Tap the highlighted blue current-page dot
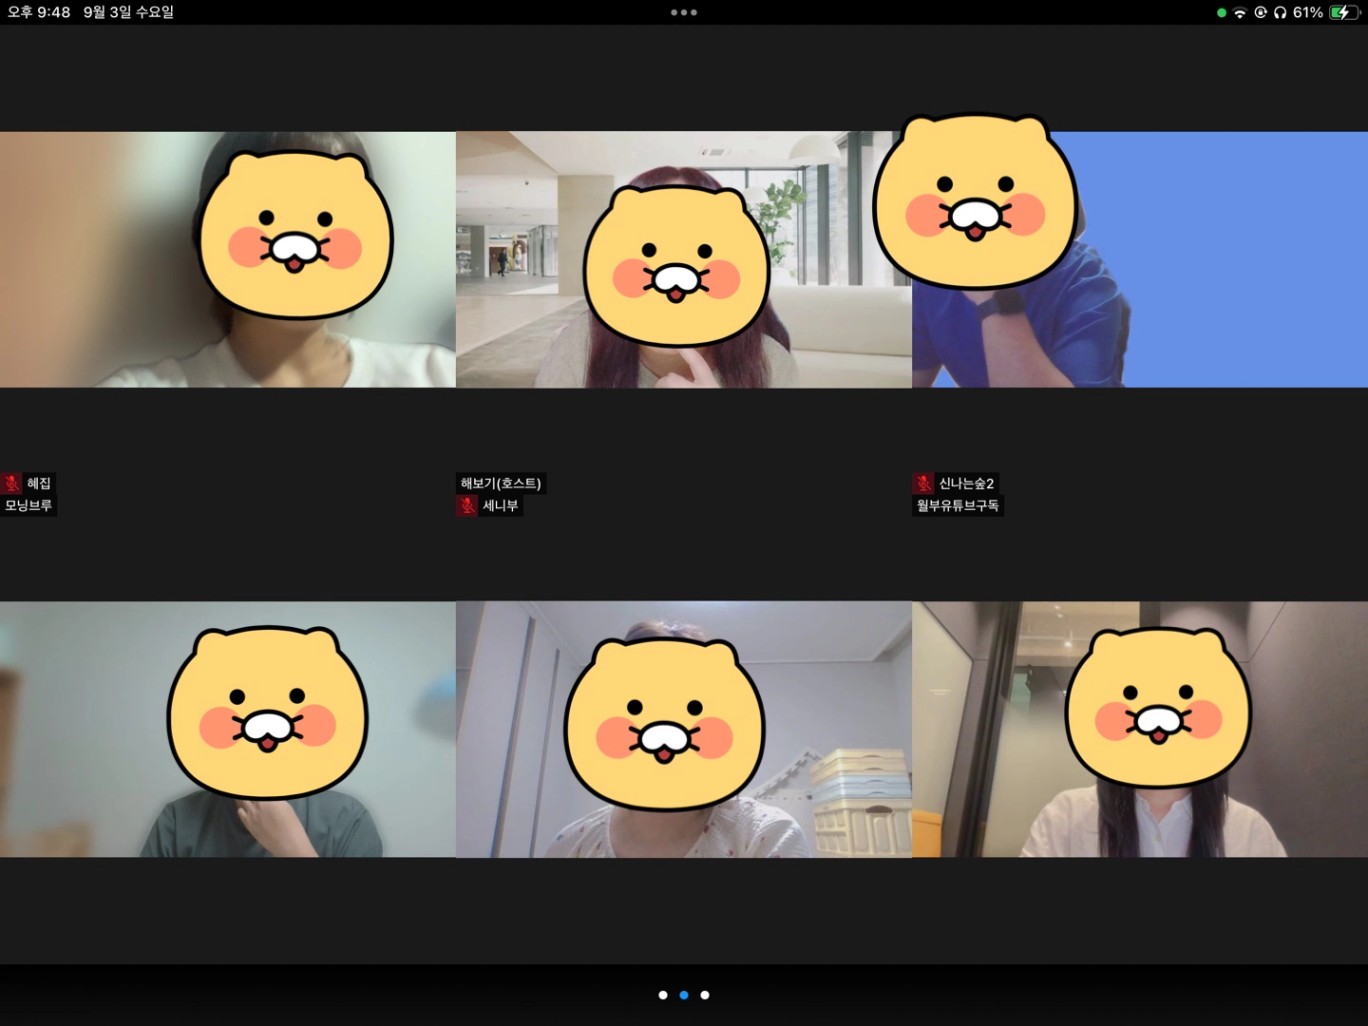Viewport: 1368px width, 1026px height. pos(684,995)
